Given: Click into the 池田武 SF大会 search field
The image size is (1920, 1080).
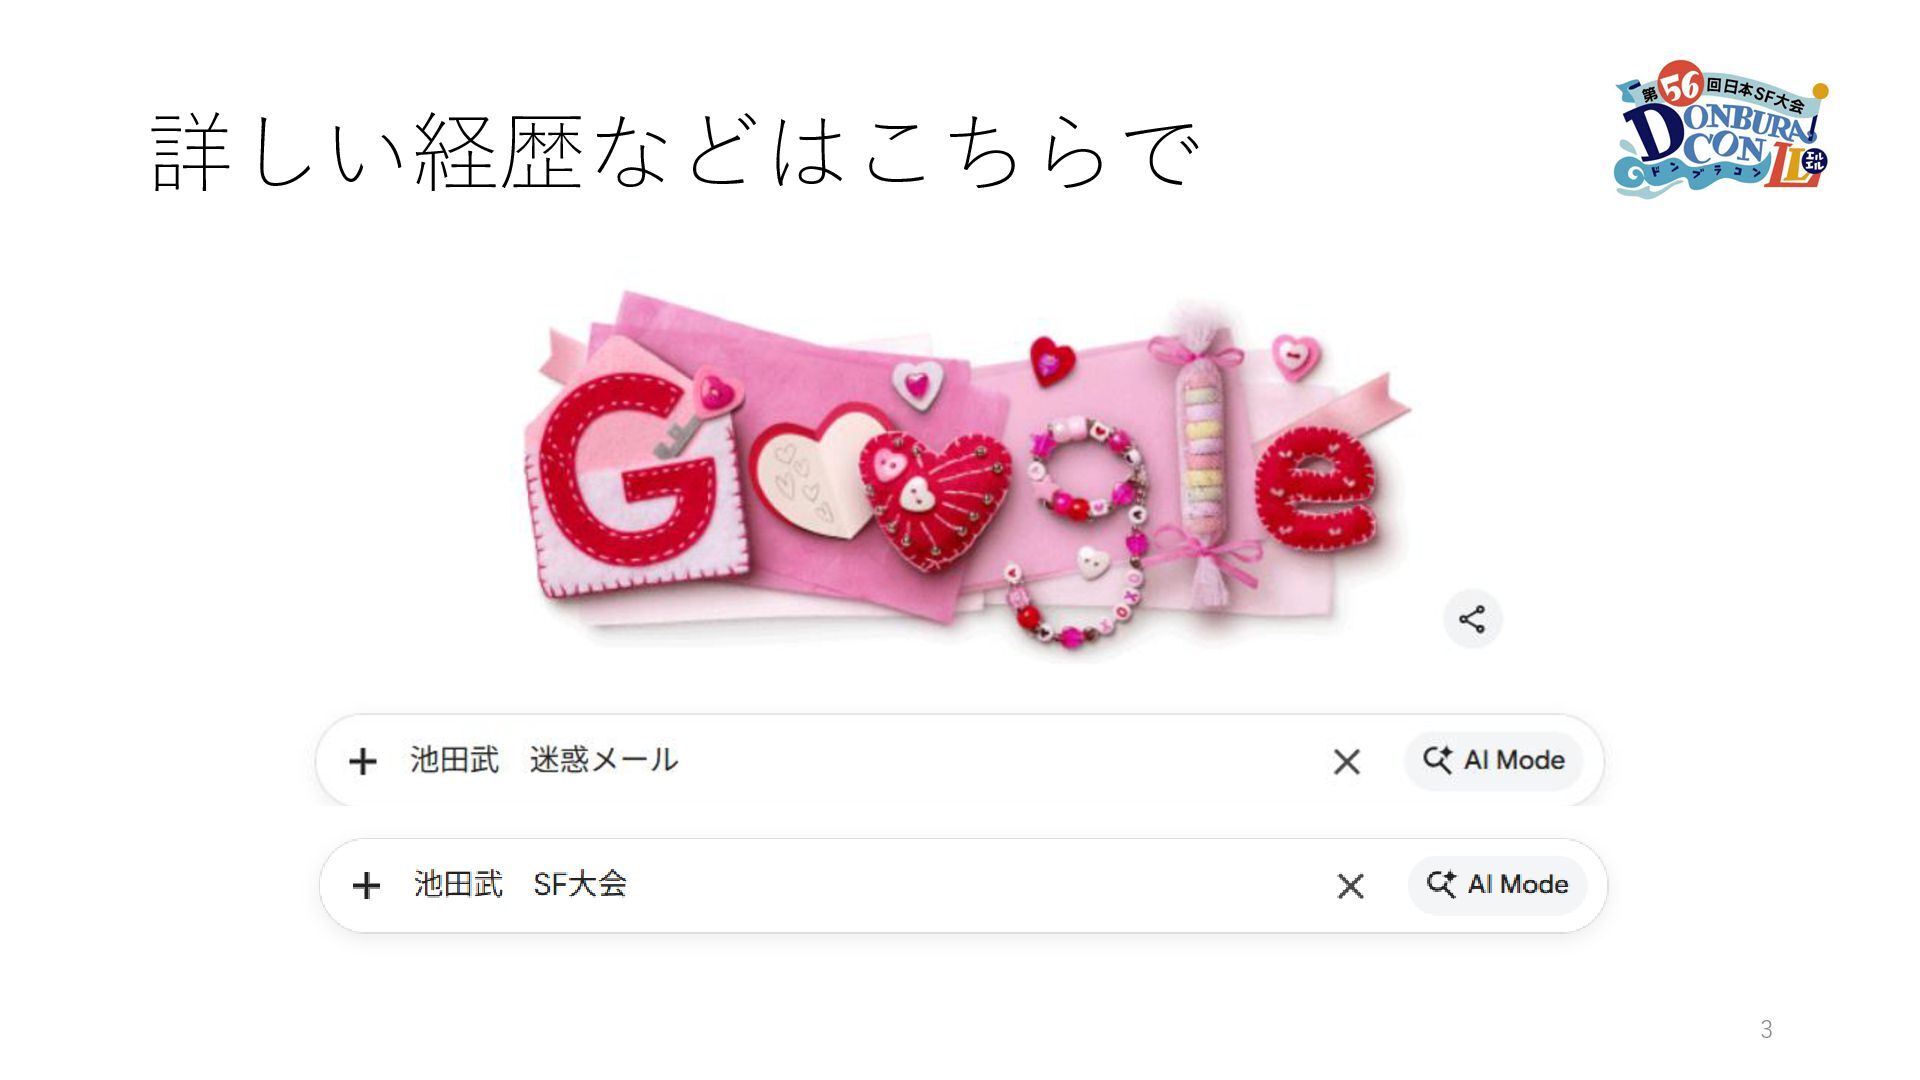Looking at the screenshot, I should click(x=855, y=885).
